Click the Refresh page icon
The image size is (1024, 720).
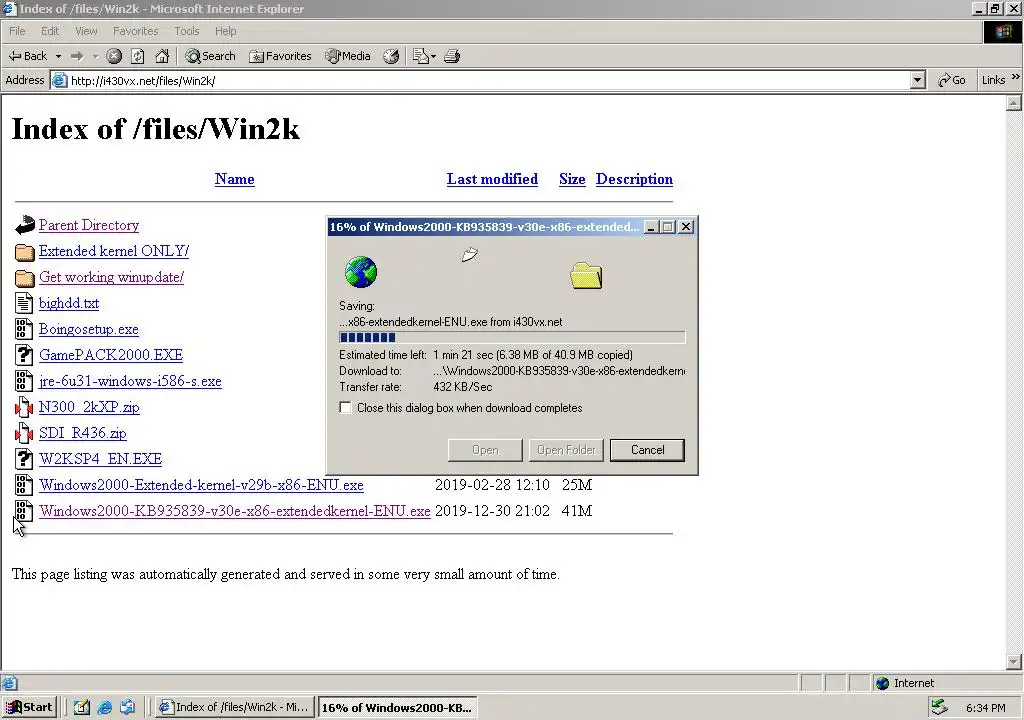pyautogui.click(x=138, y=56)
